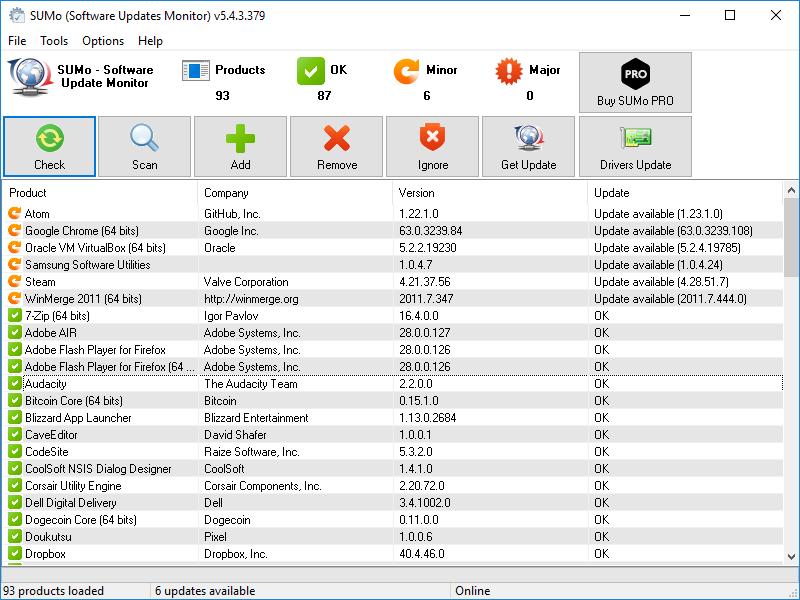Viewport: 800px width, 600px height.
Task: Click the red X Remove button
Action: coord(337,147)
